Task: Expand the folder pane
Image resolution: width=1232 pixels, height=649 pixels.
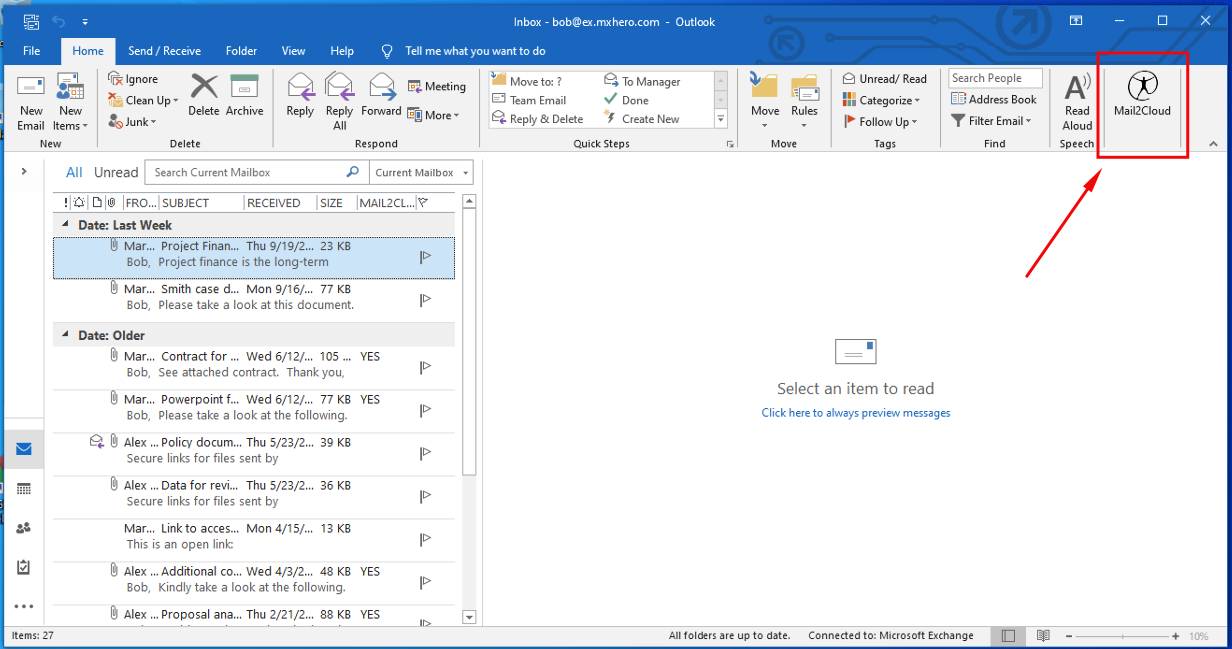Action: tap(24, 172)
